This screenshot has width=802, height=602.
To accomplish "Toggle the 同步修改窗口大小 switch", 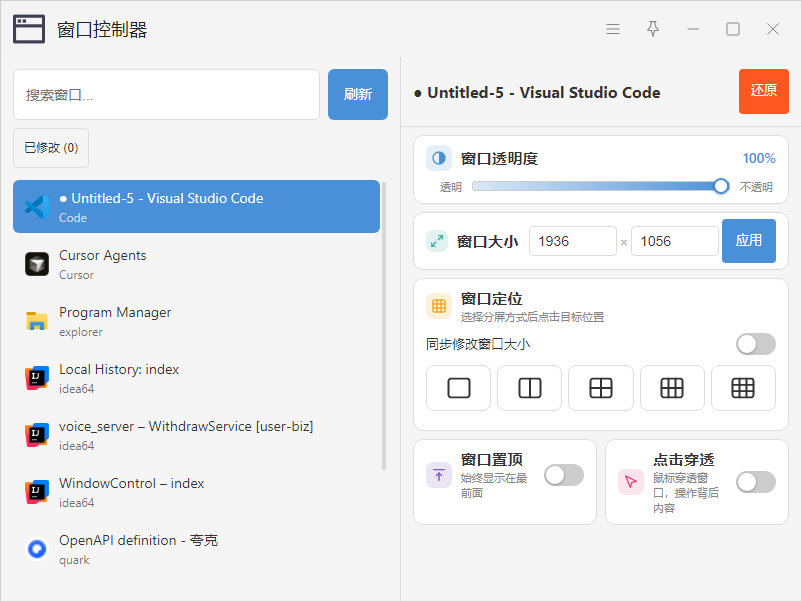I will 755,344.
